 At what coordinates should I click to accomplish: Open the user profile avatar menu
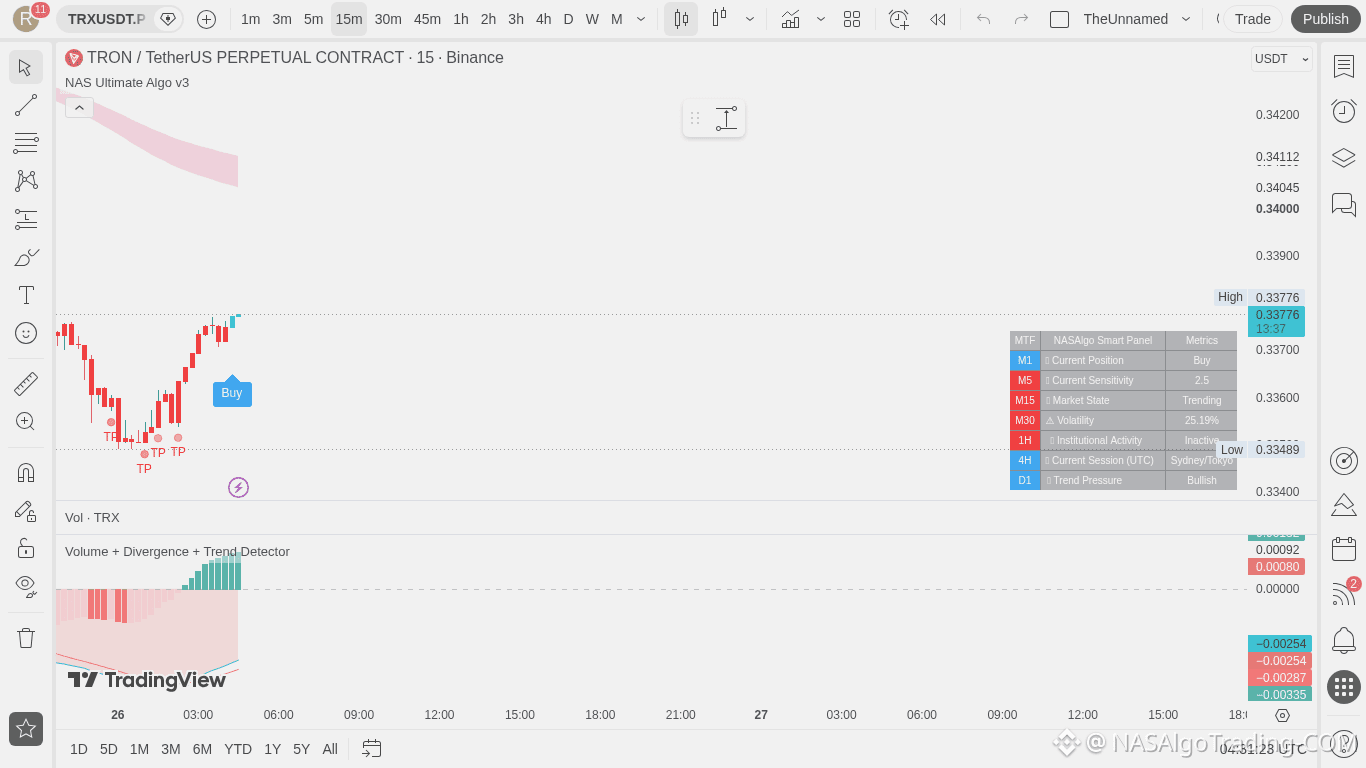click(26, 19)
